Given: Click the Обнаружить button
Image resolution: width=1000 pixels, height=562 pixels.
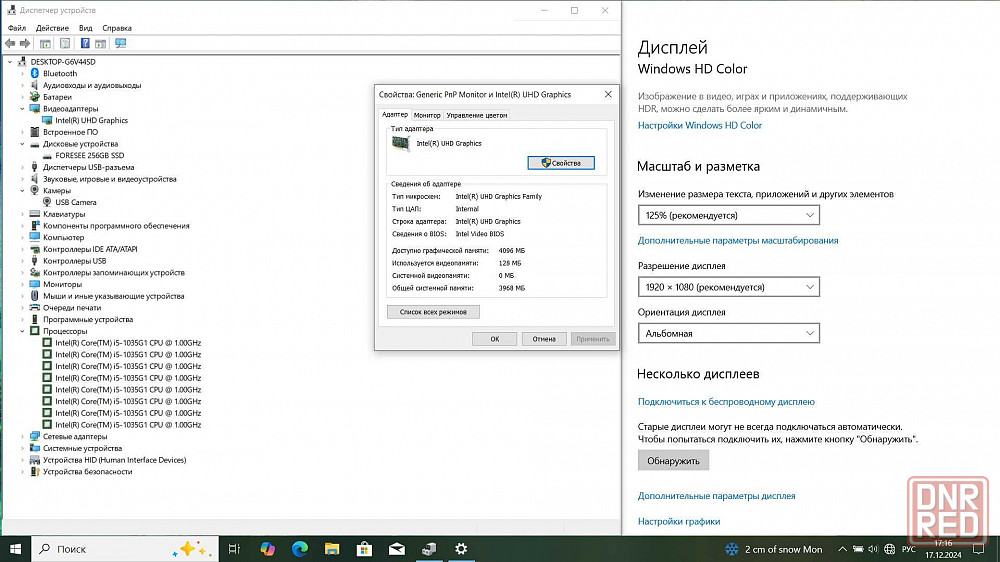Looking at the screenshot, I should (x=673, y=461).
